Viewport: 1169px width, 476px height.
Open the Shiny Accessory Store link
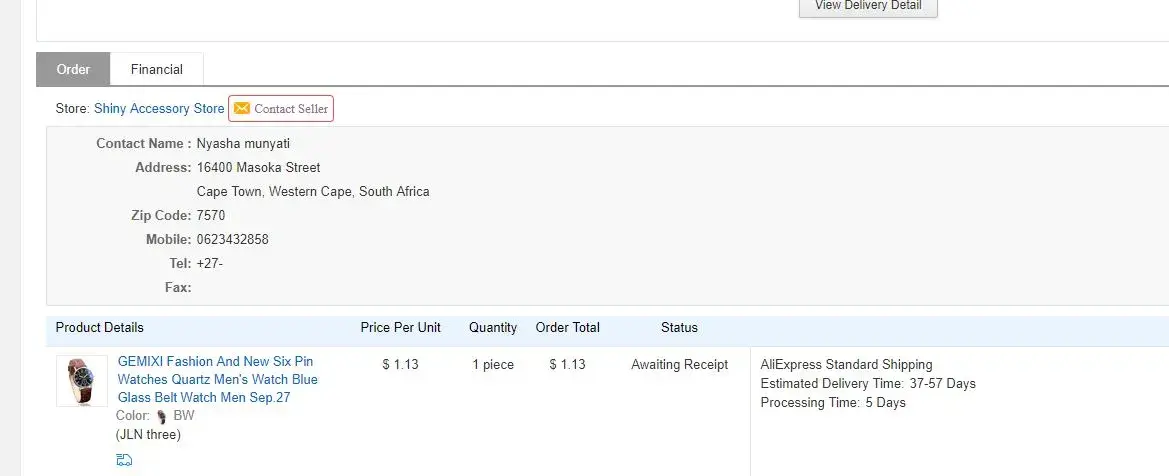tap(159, 109)
